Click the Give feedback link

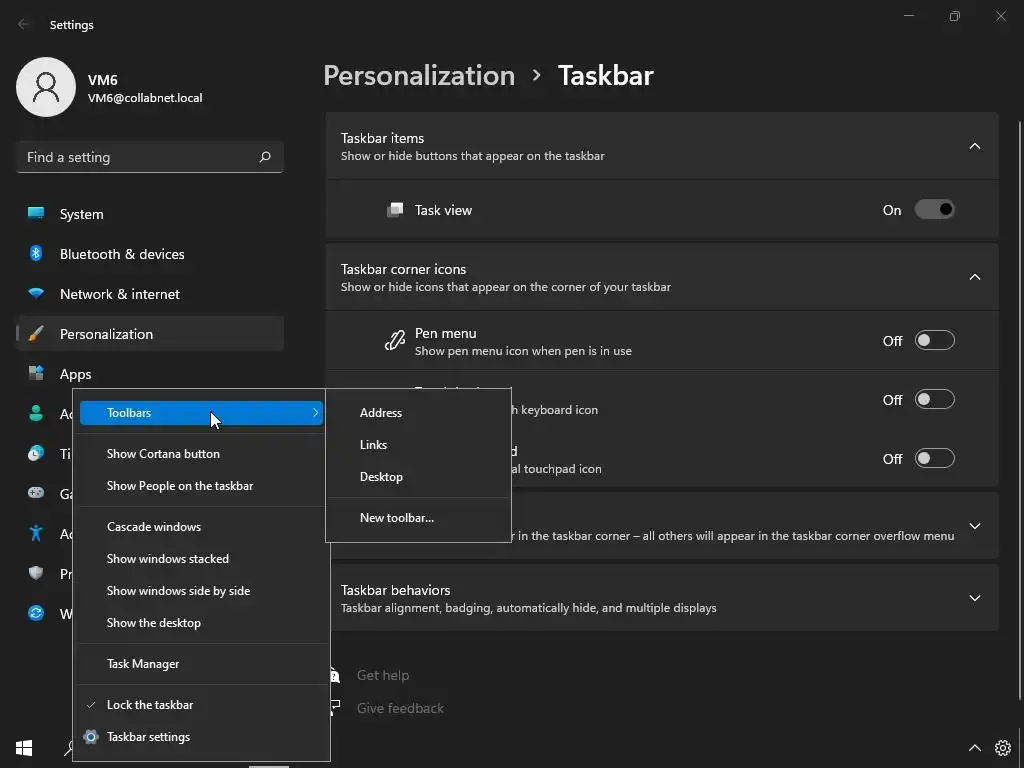[400, 708]
